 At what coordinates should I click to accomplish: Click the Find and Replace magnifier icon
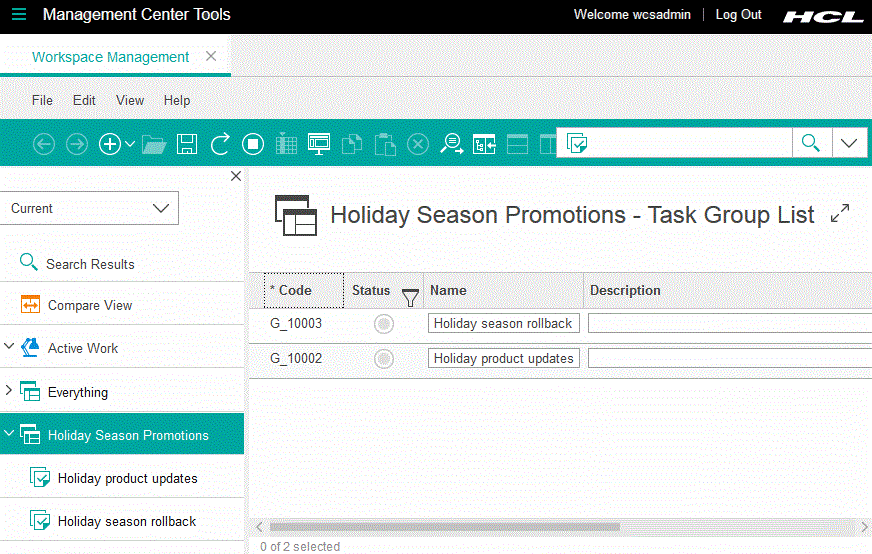click(x=452, y=144)
